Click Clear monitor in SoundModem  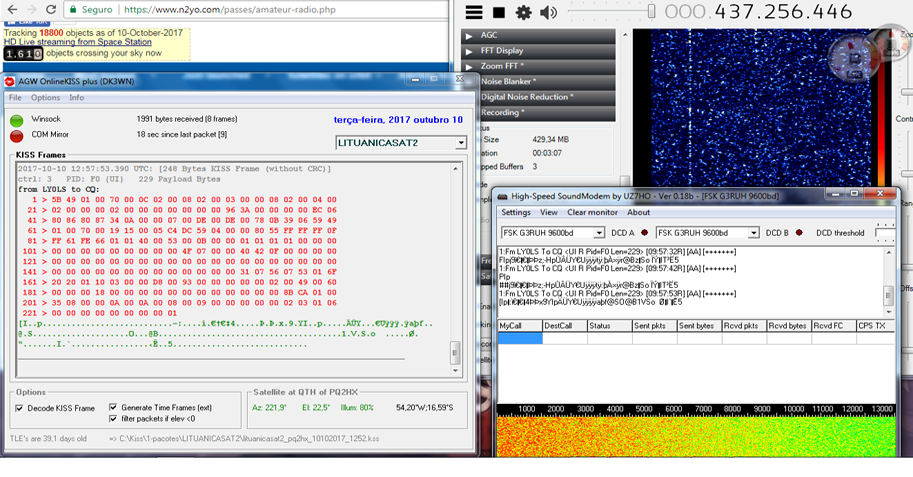pyautogui.click(x=592, y=212)
